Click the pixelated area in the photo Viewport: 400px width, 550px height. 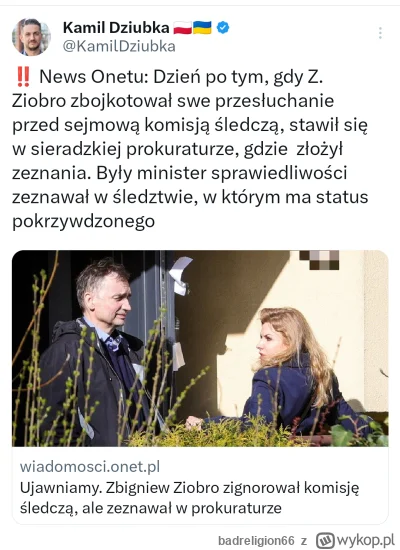click(319, 260)
